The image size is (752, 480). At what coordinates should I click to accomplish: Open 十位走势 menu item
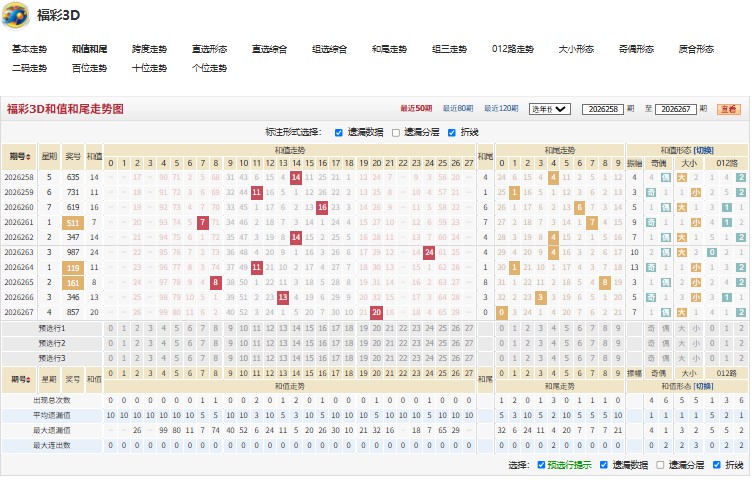[150, 68]
